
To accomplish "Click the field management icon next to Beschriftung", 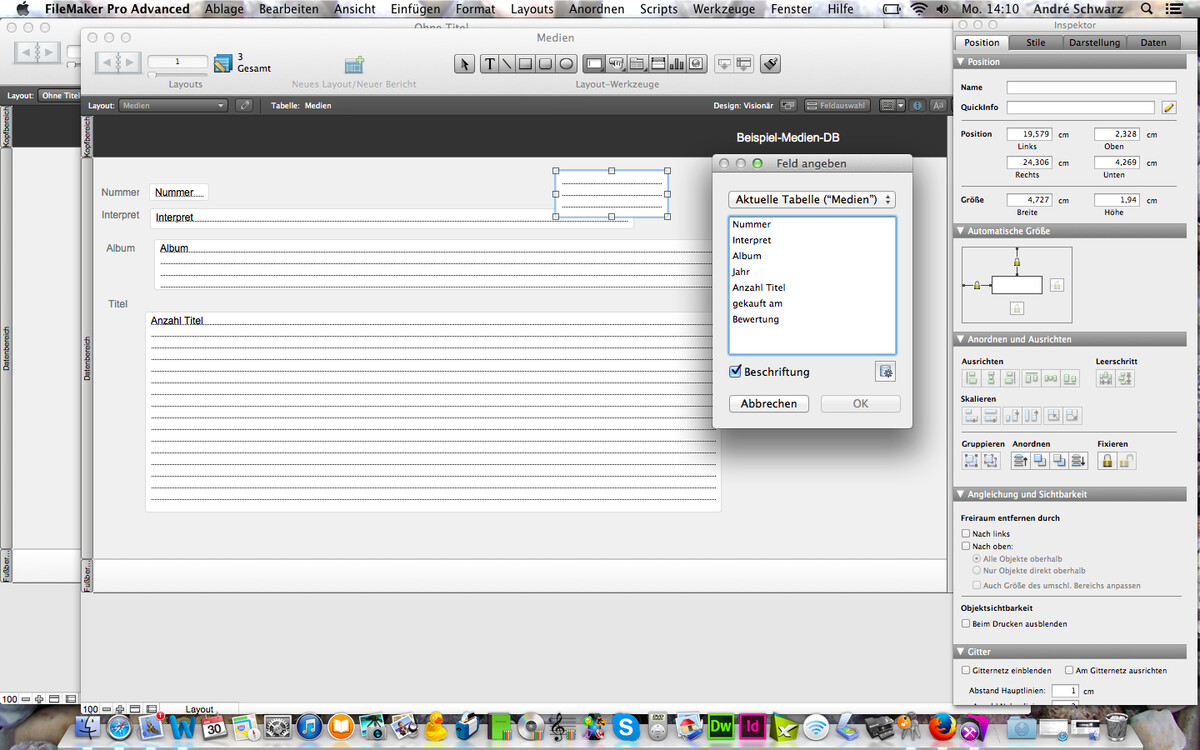I will click(x=885, y=372).
